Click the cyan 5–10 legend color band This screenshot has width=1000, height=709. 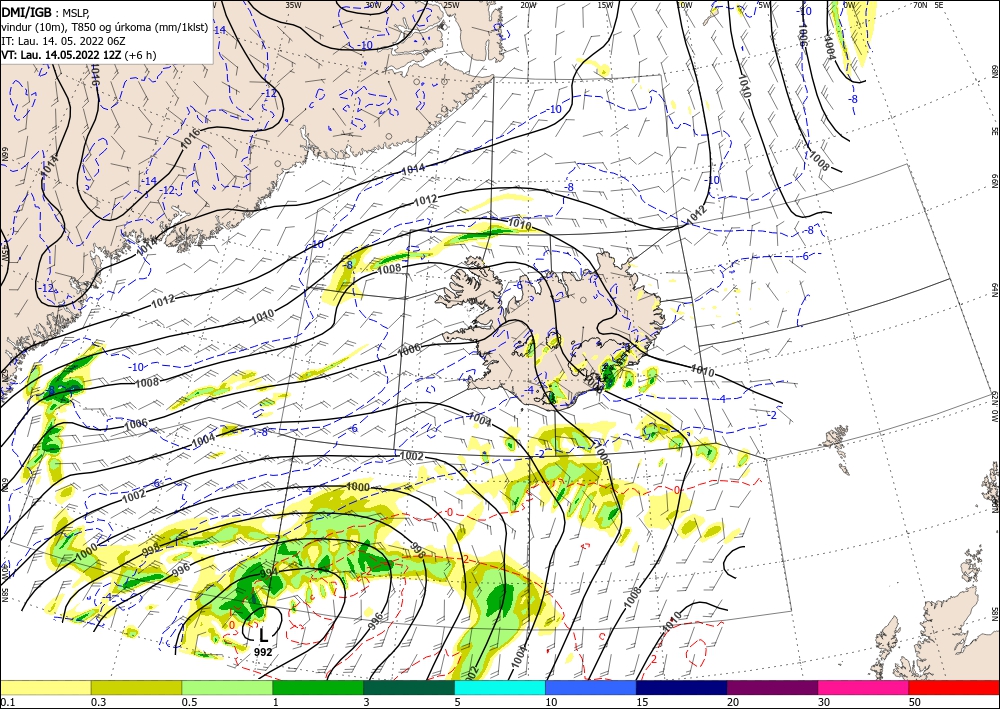click(500, 687)
